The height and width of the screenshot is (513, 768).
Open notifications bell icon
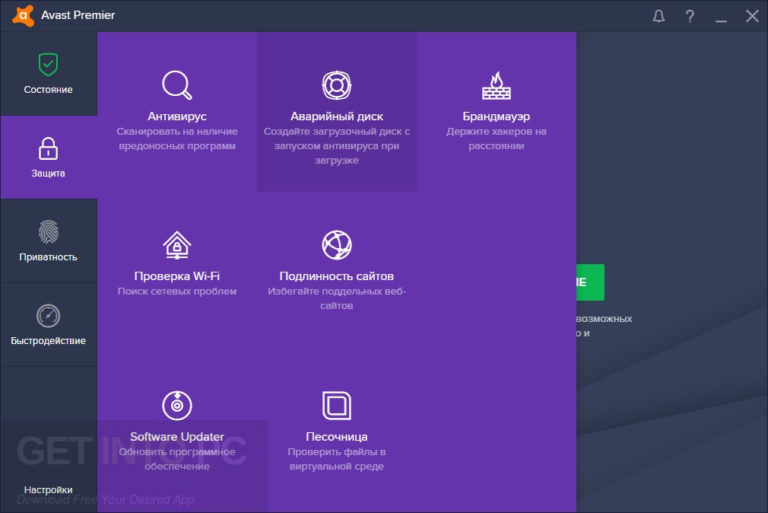point(659,16)
